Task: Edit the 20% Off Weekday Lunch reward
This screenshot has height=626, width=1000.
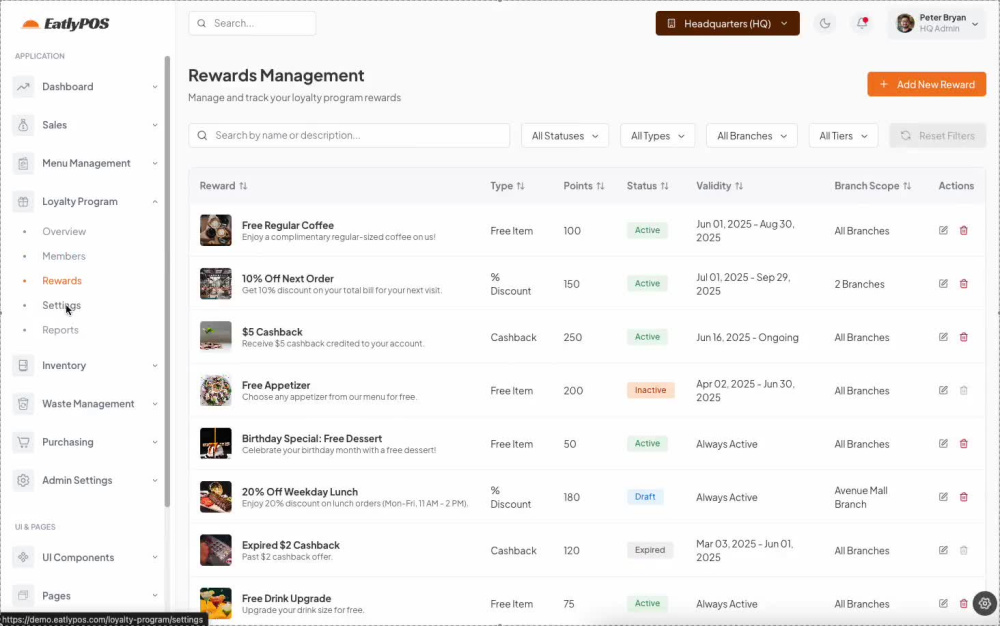Action: point(943,497)
